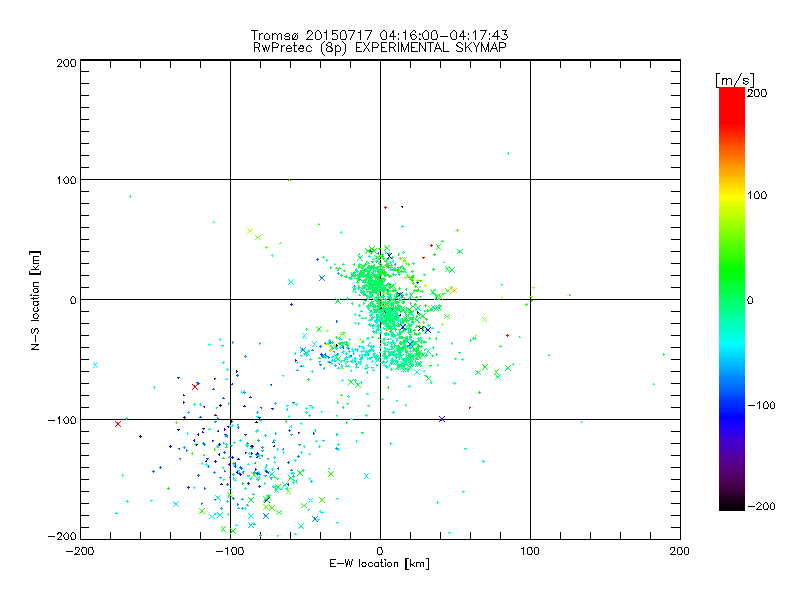Click the 'N-S location [km]' axis label

(x=35, y=300)
